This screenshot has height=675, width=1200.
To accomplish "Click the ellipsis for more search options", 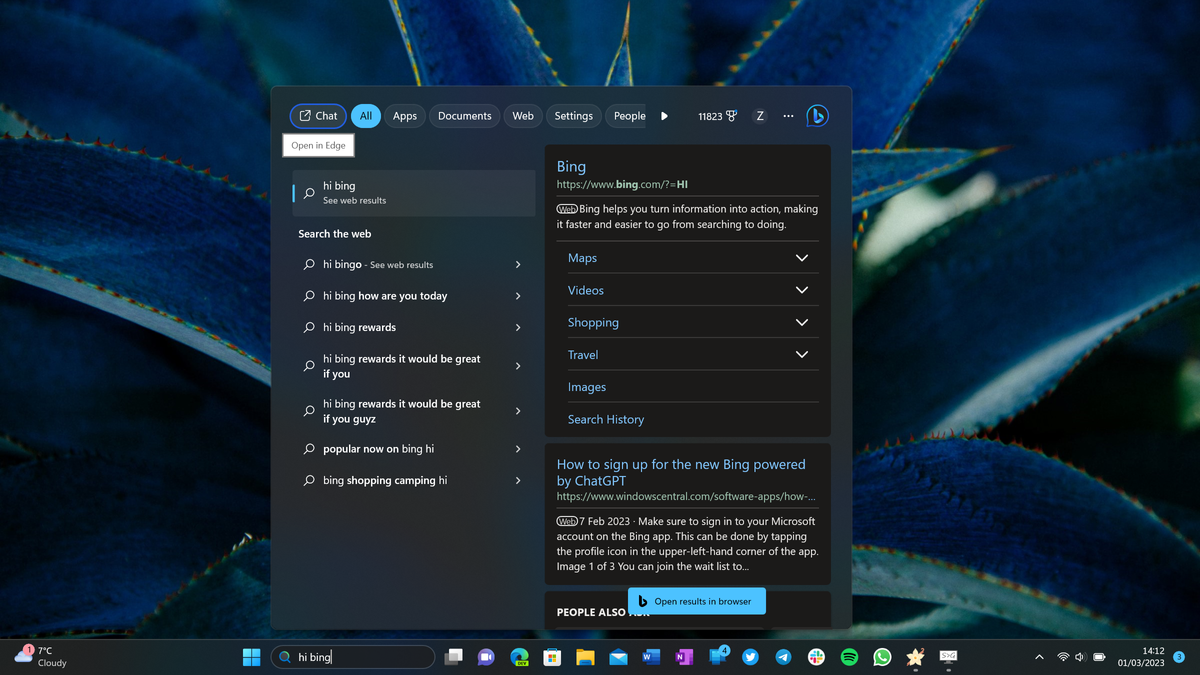I will [788, 115].
